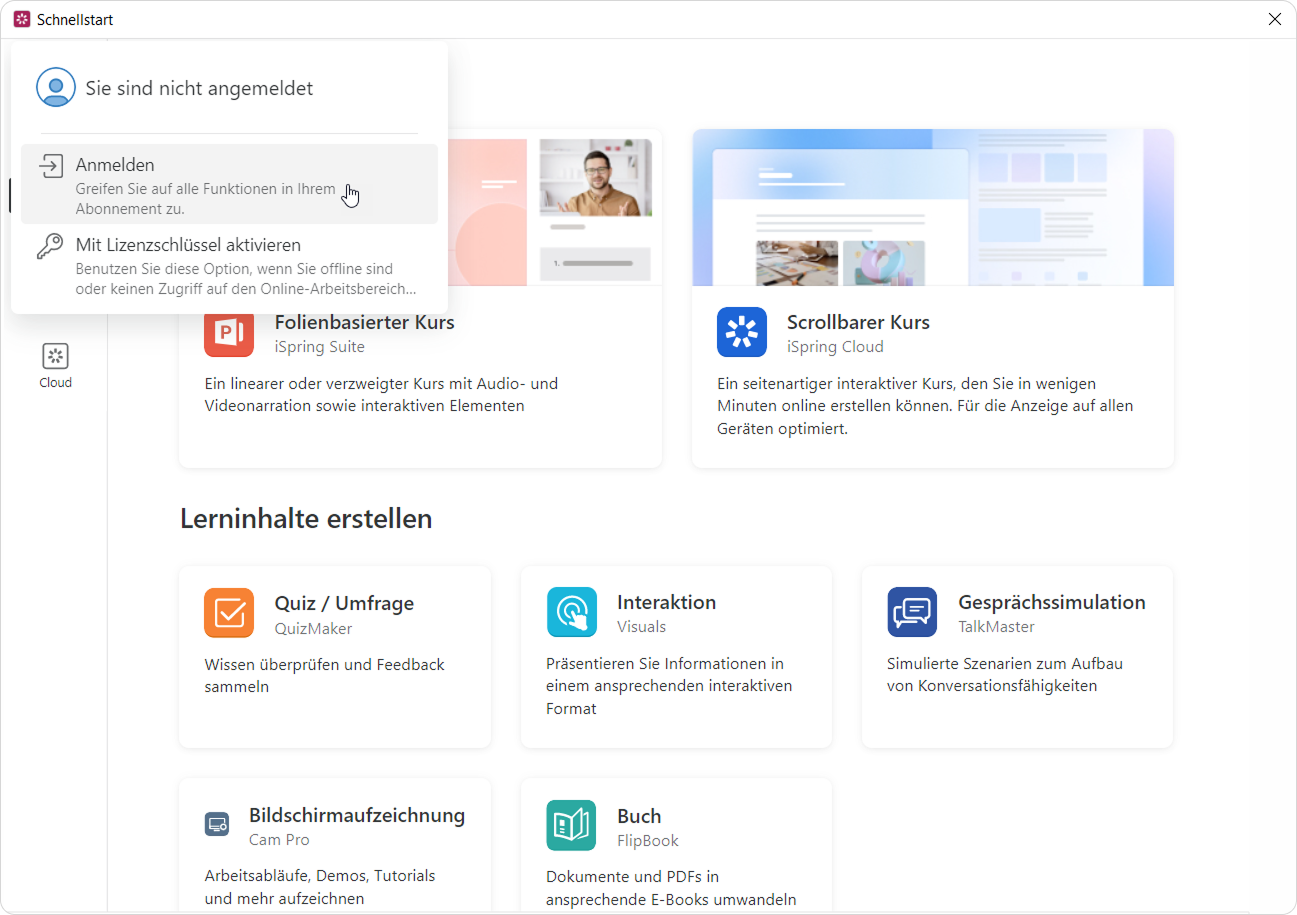The width and height of the screenshot is (1297, 915).
Task: Click the iSpring Cloud icon of Scrollbarer Kurs
Action: coord(742,332)
